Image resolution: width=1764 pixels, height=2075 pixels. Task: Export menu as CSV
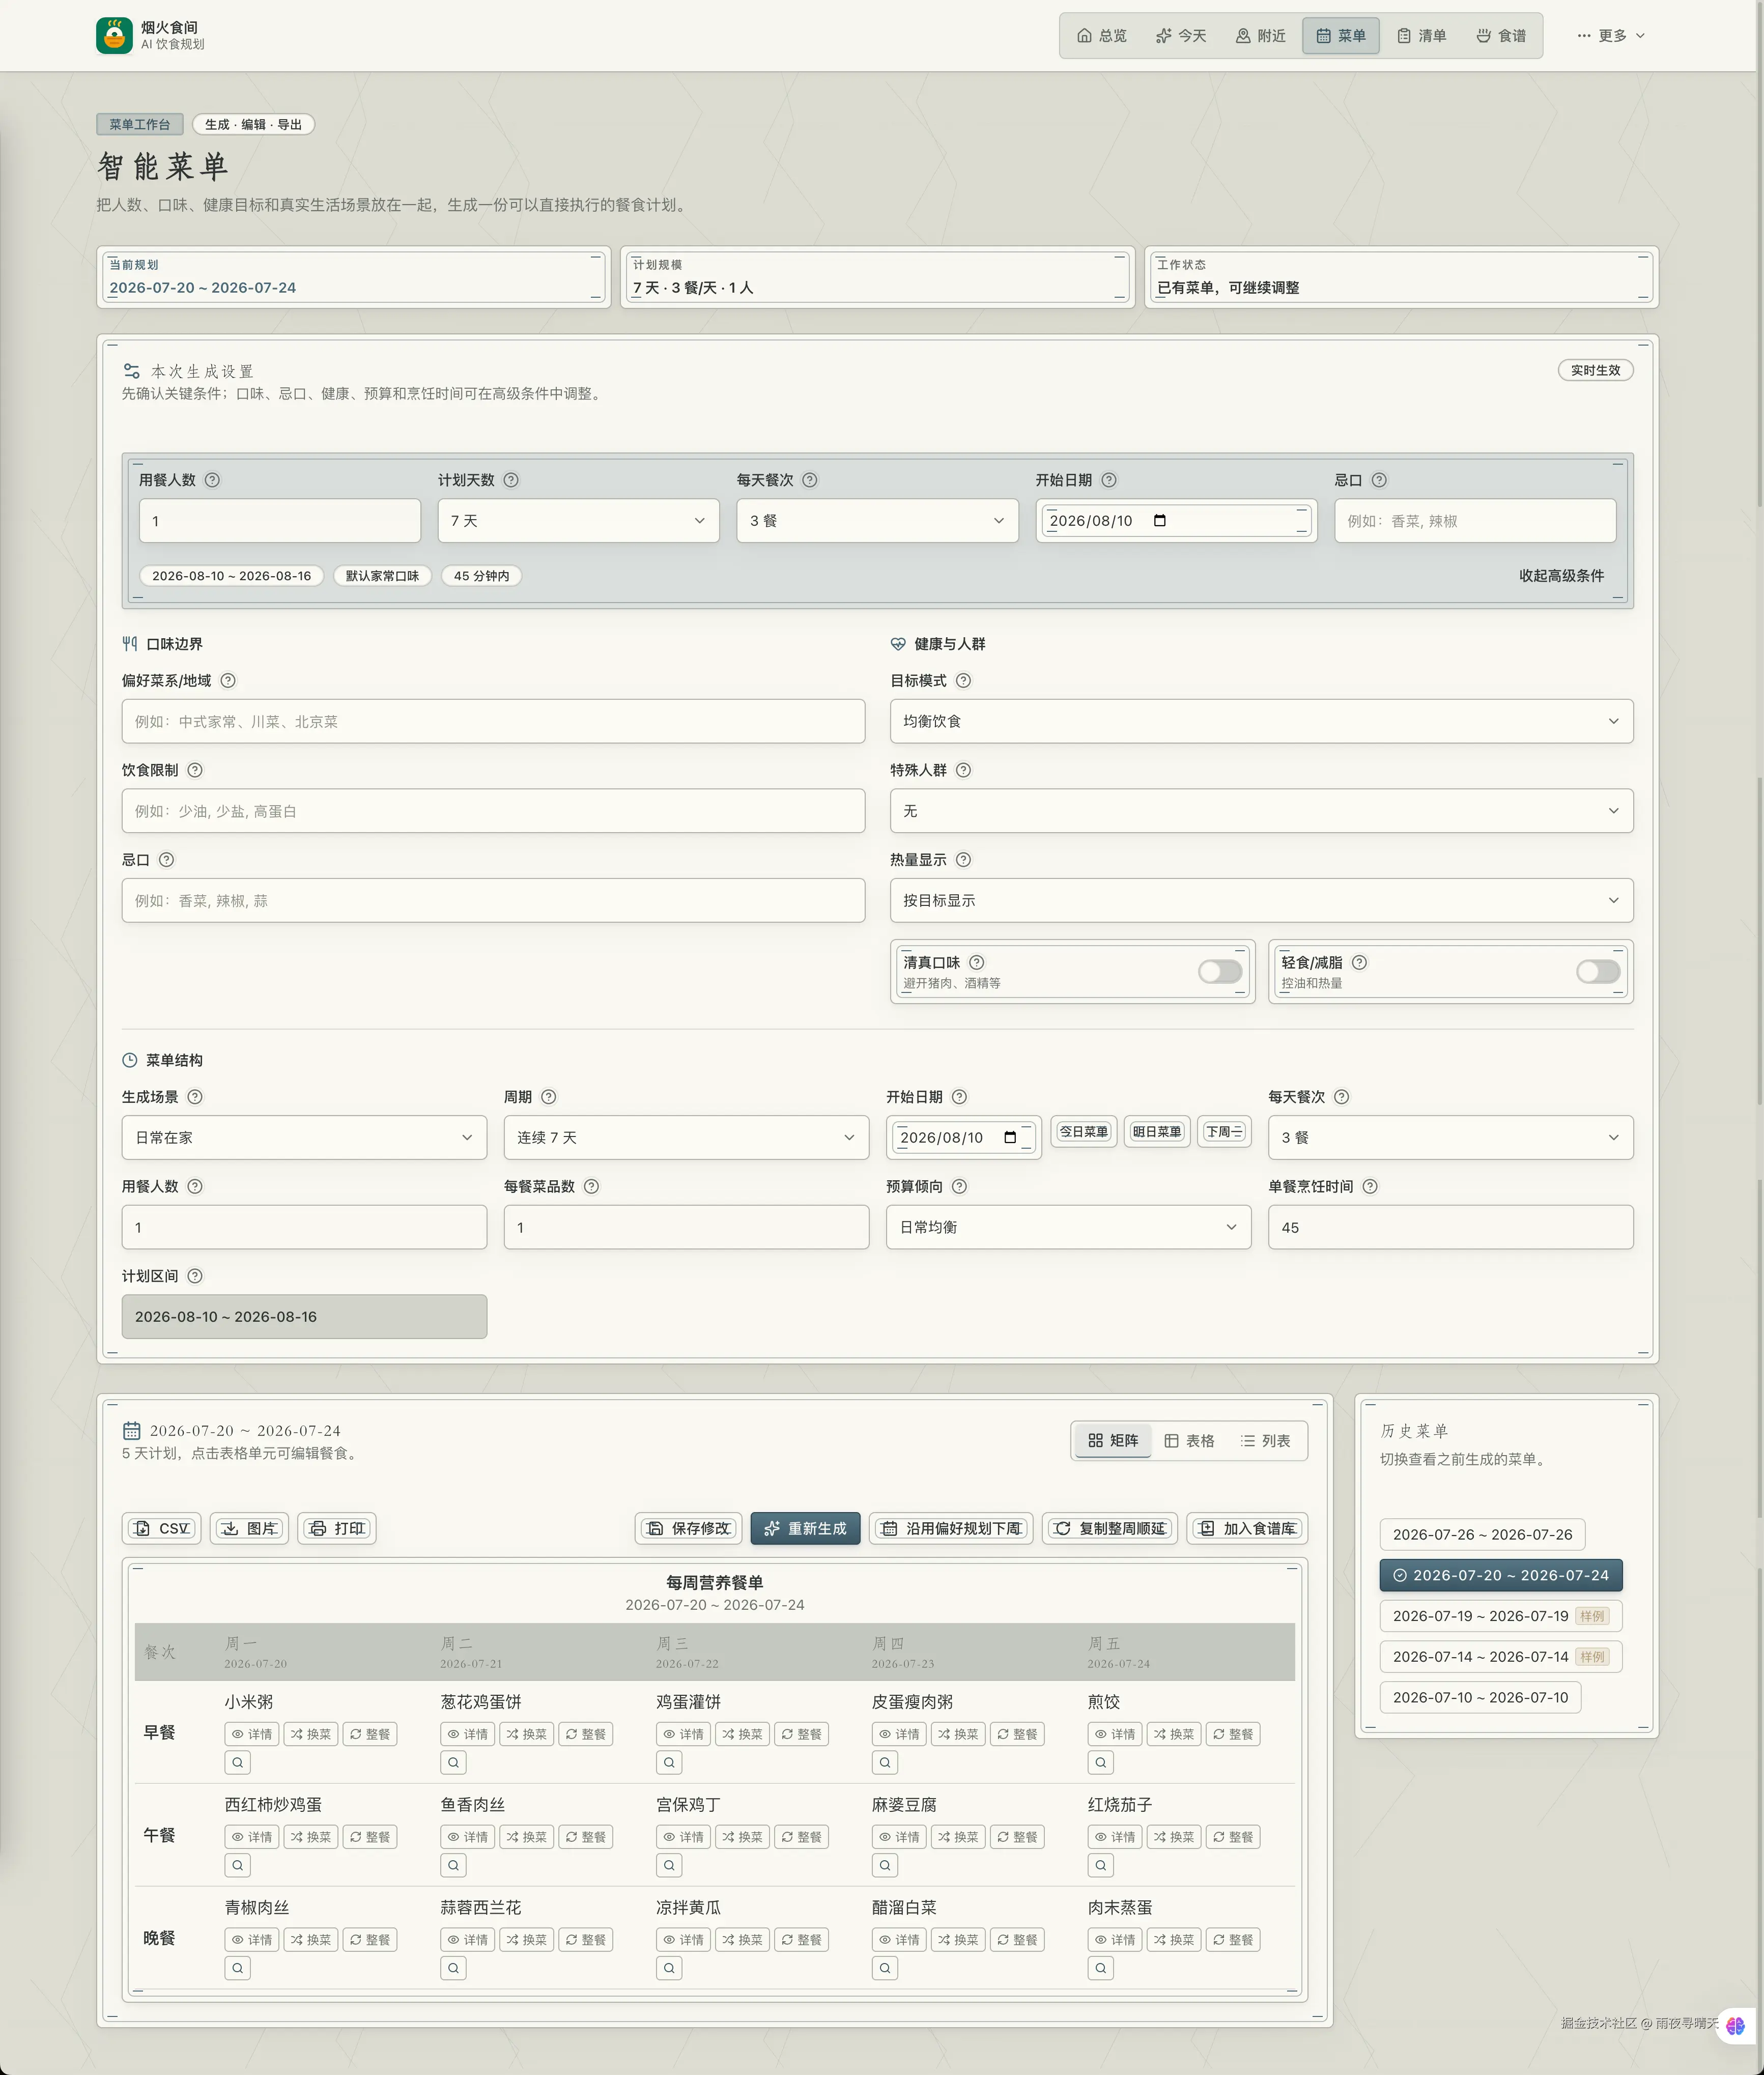[x=162, y=1529]
